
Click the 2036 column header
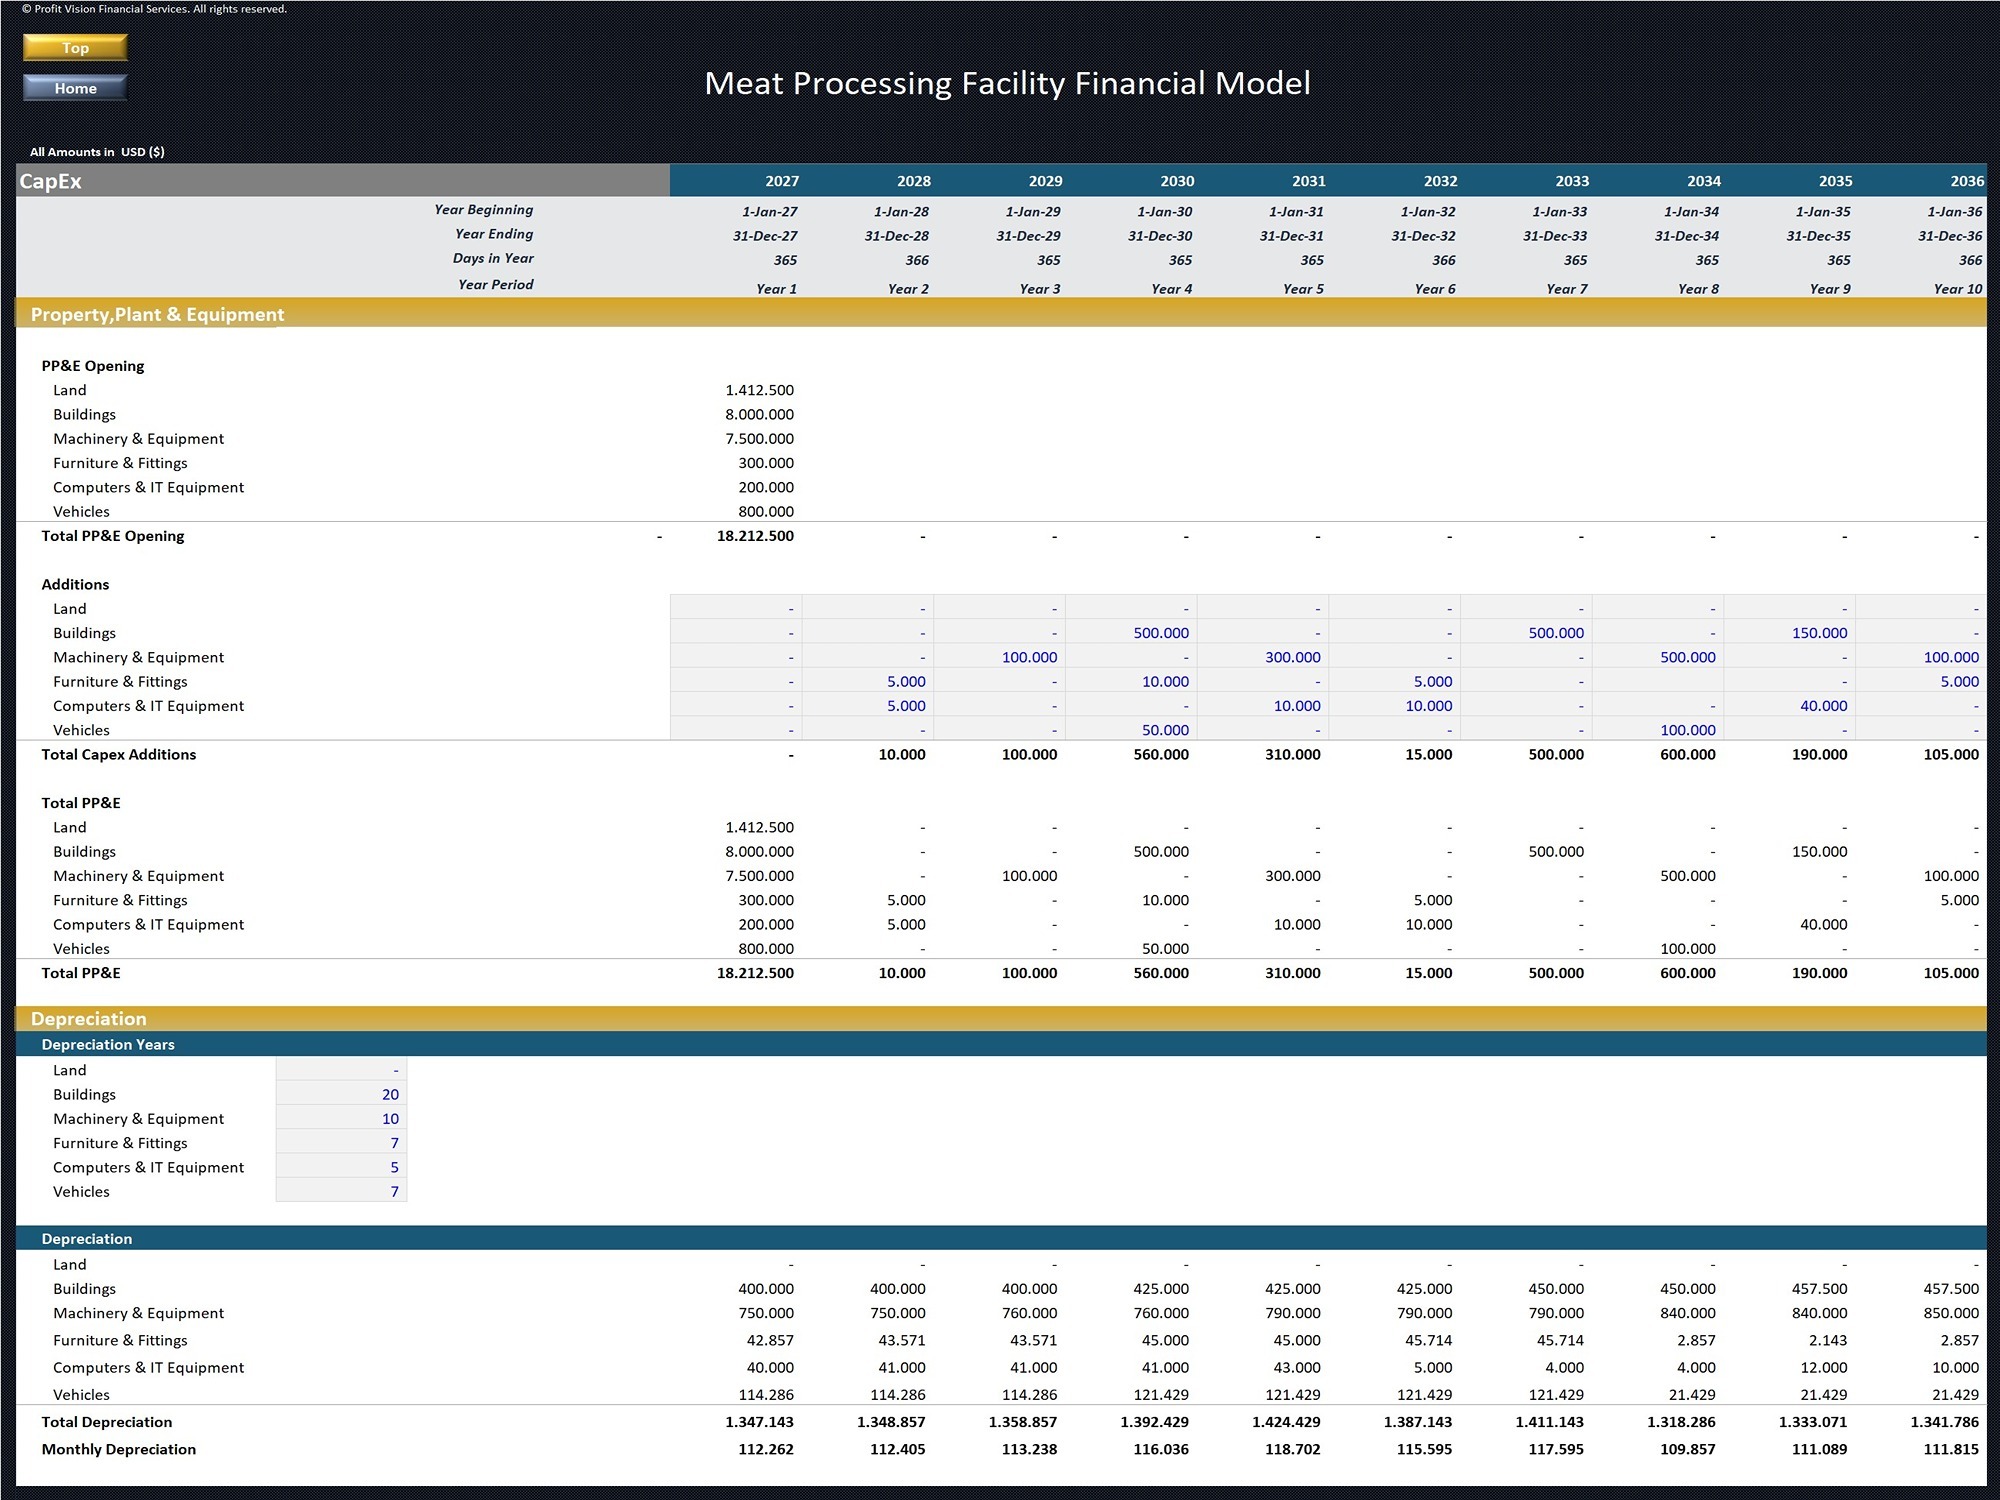[x=1967, y=181]
